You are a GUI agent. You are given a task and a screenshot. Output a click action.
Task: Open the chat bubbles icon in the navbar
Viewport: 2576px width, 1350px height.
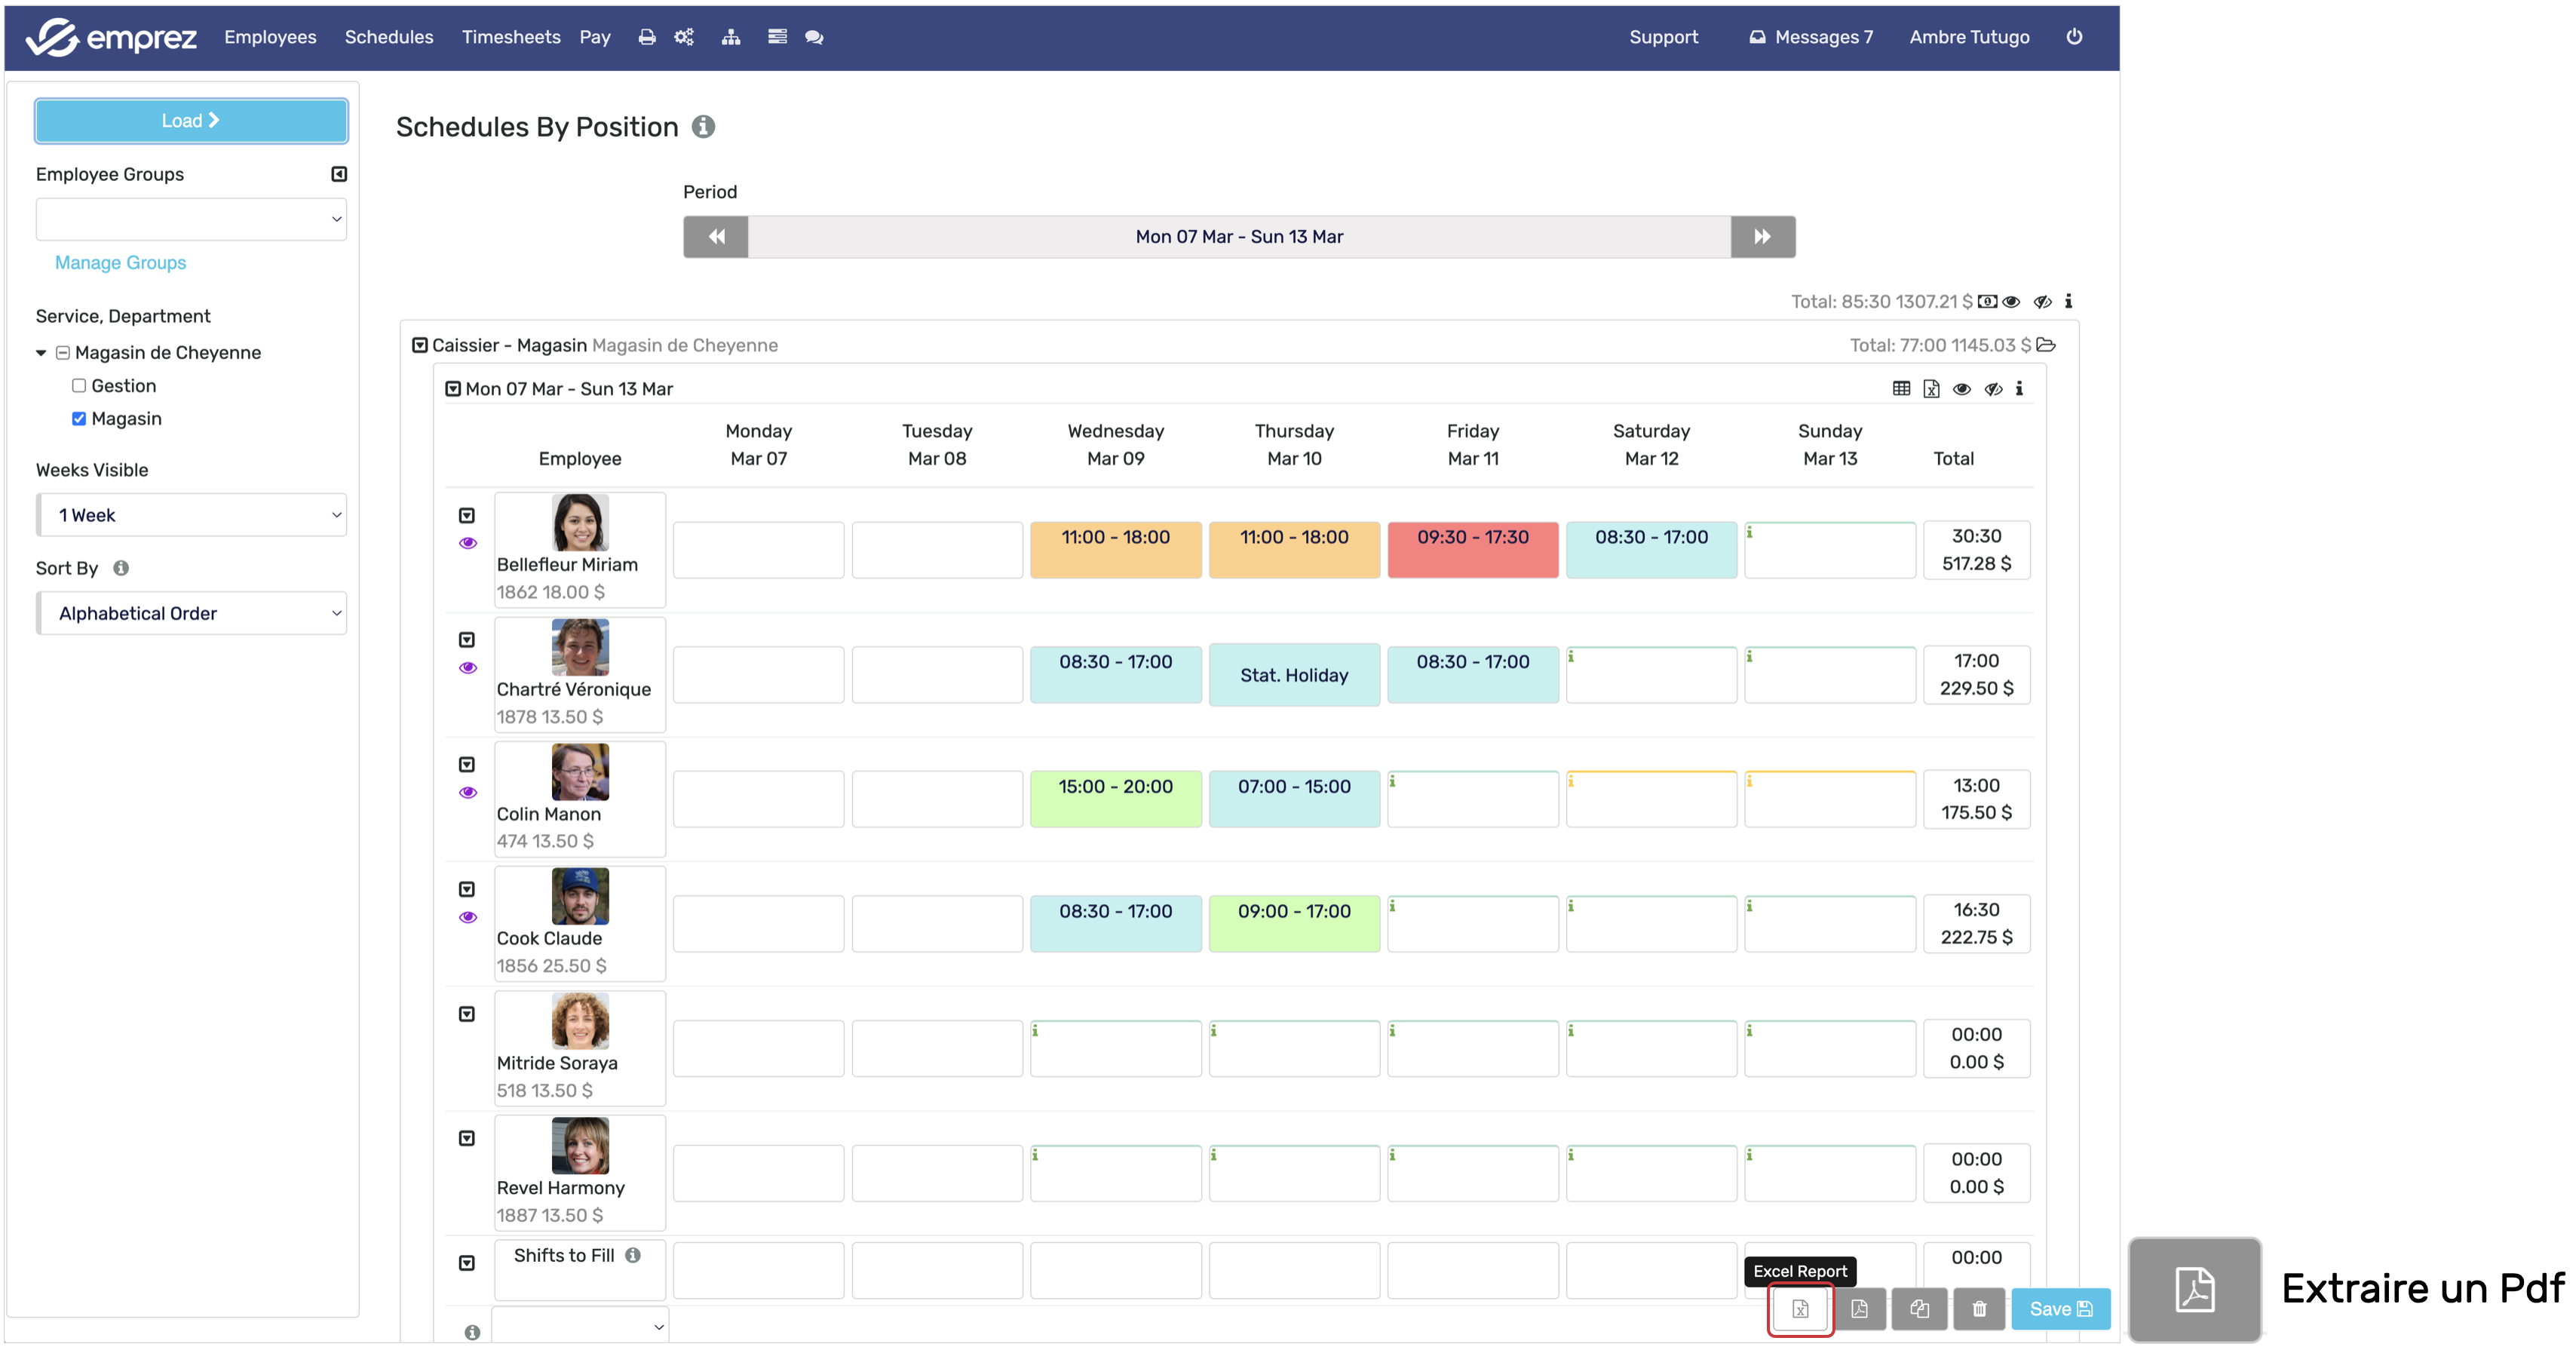click(x=814, y=37)
